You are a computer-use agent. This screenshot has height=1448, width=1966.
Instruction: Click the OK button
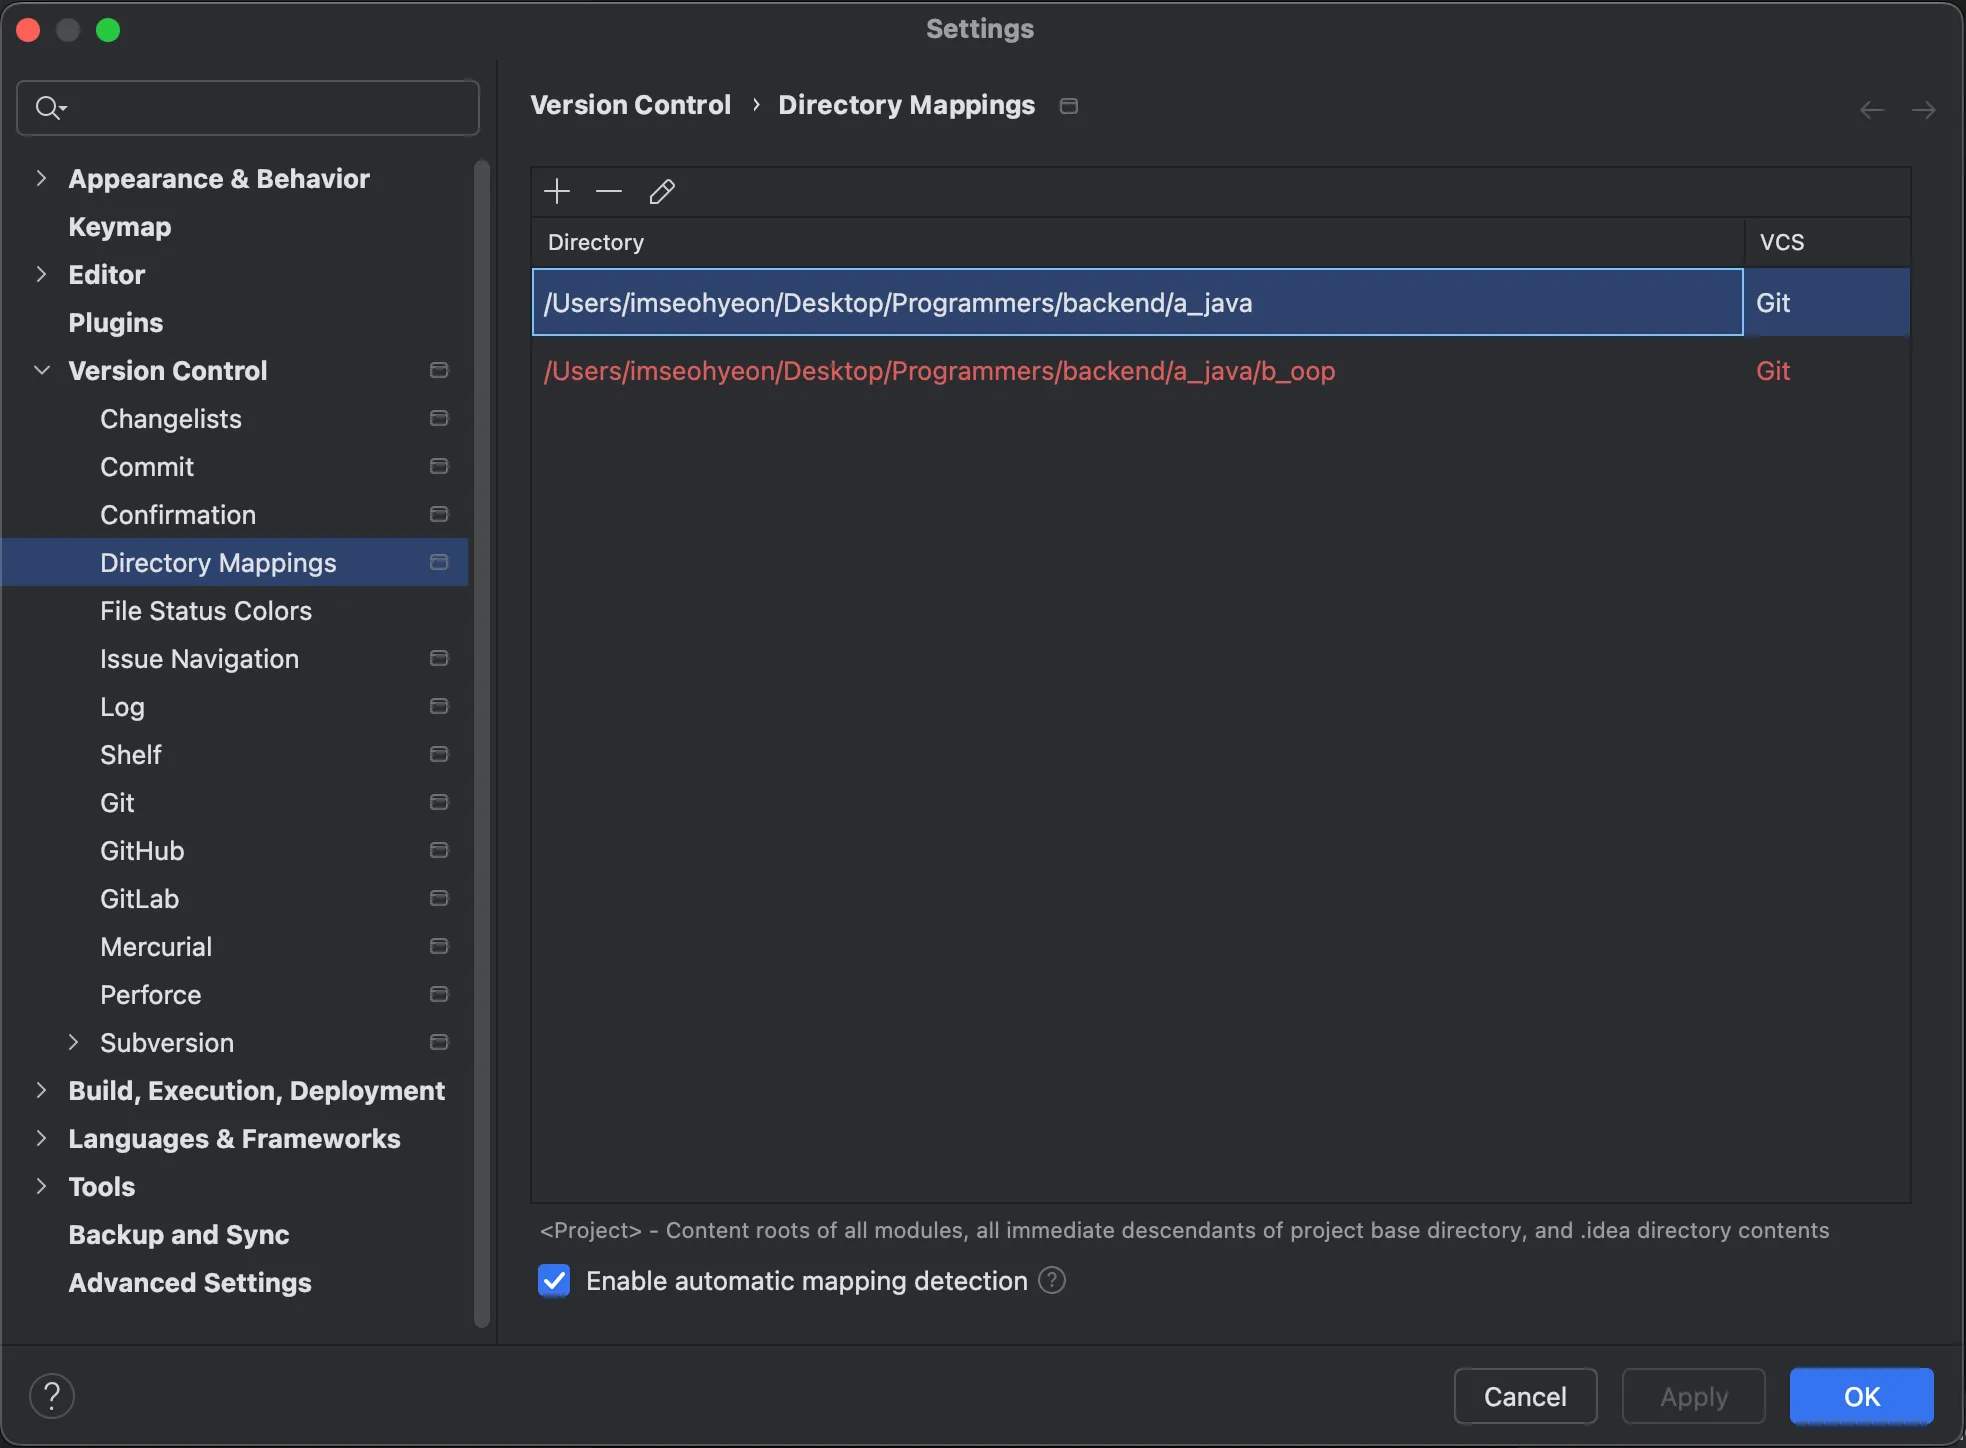1861,1396
